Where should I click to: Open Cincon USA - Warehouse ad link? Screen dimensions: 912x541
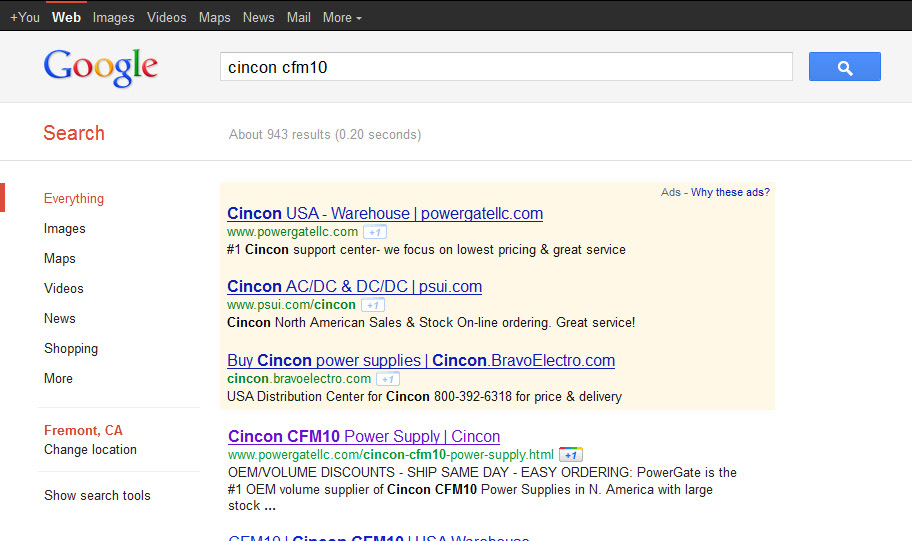(x=385, y=213)
